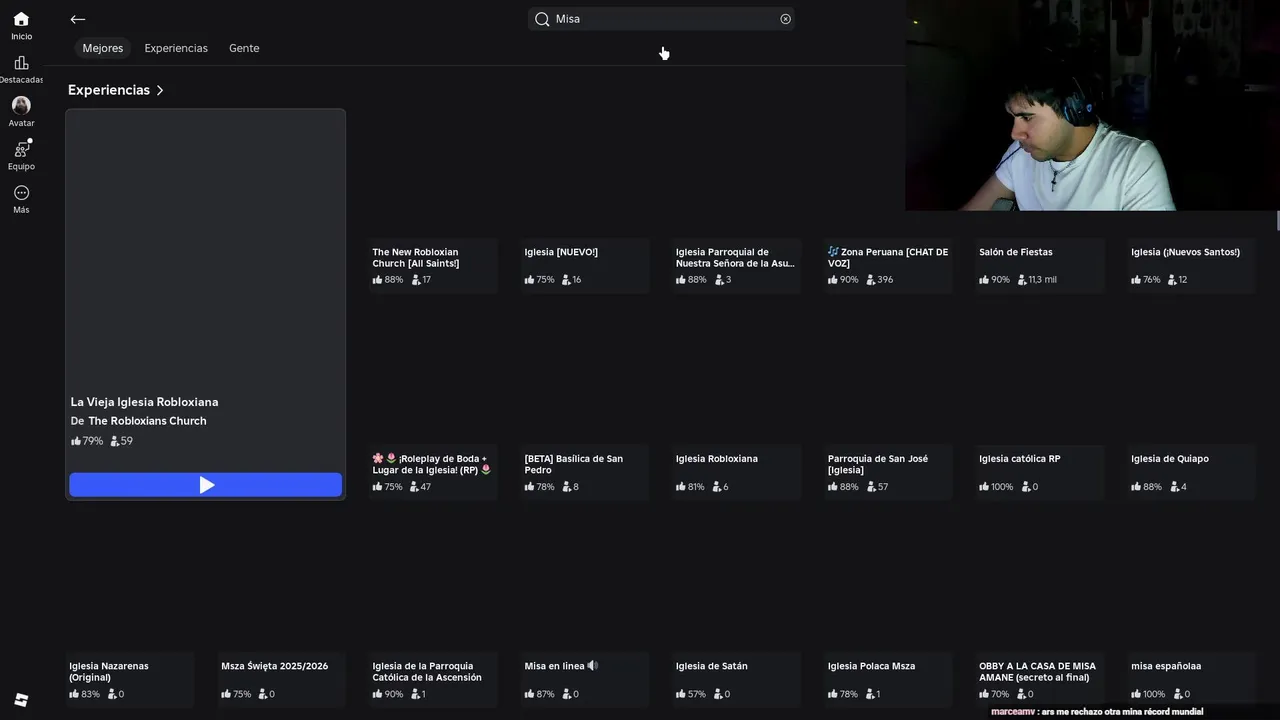
Task: Expand the Experiencias section chevron
Action: (160, 90)
